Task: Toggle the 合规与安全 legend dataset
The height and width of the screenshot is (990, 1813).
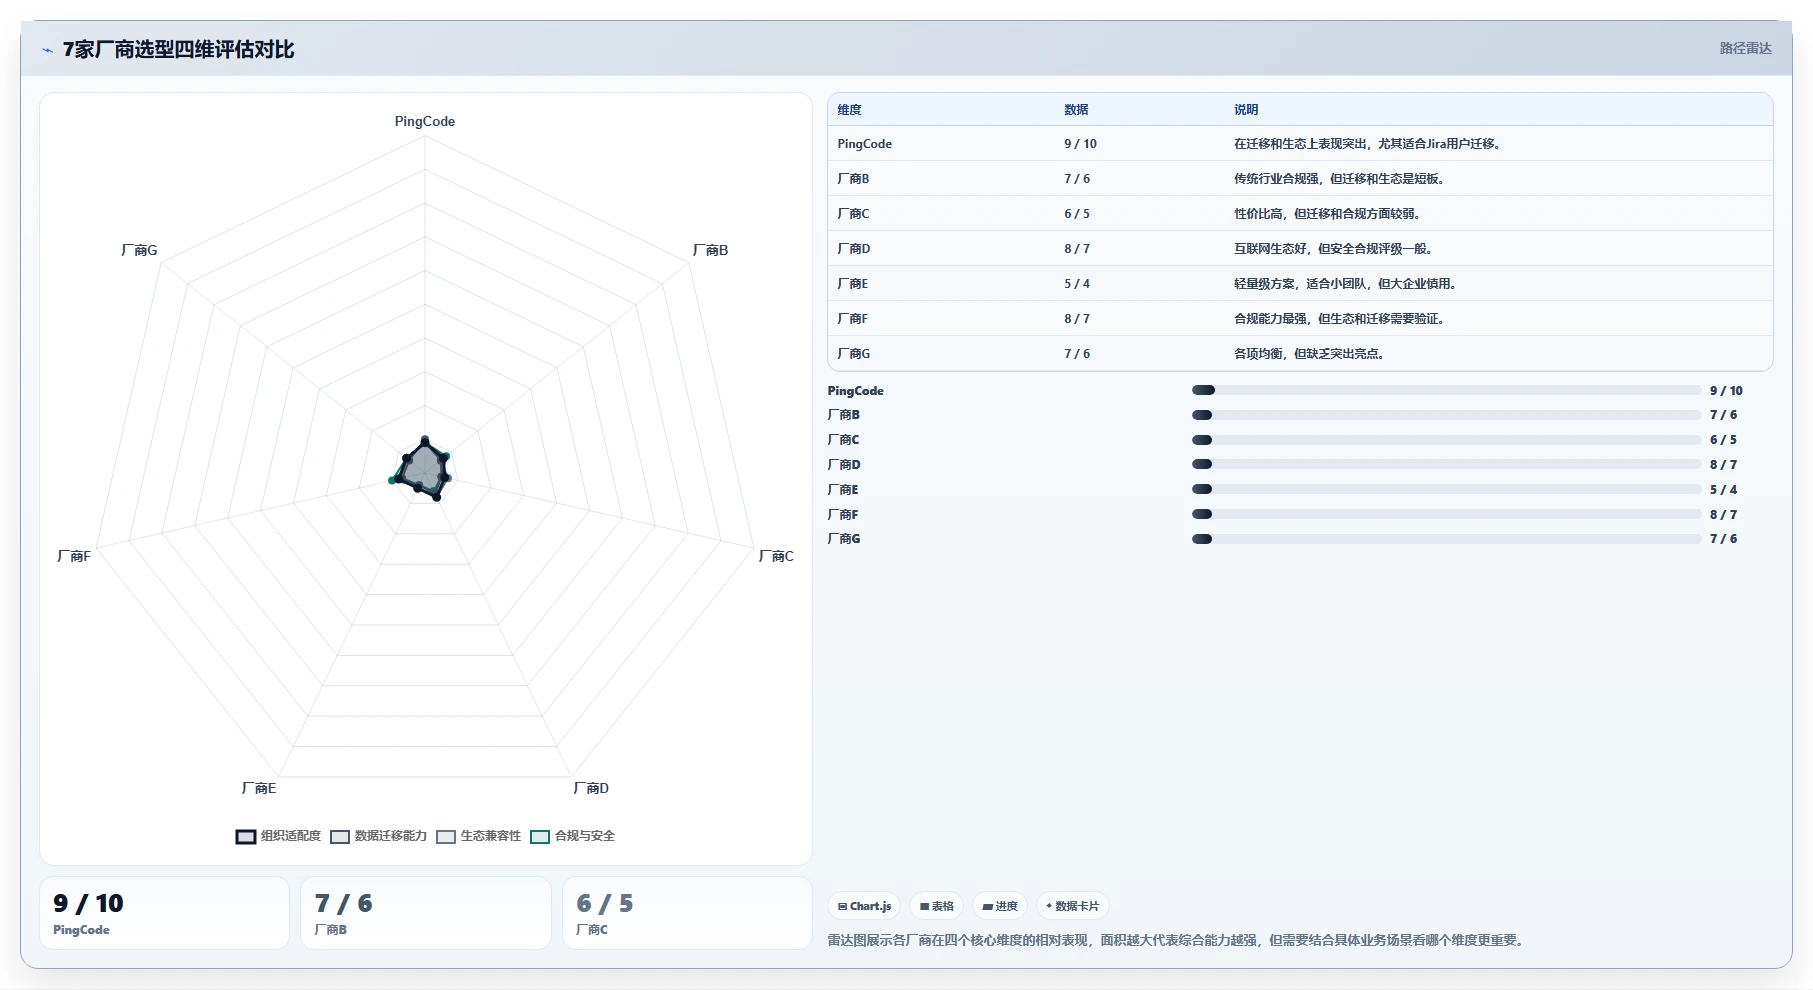Action: 573,836
